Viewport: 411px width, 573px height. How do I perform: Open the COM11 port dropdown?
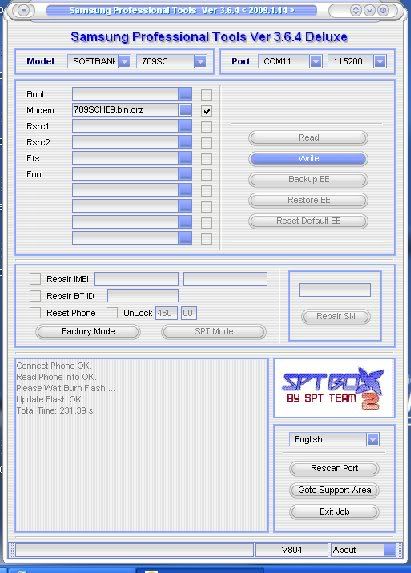coord(316,62)
